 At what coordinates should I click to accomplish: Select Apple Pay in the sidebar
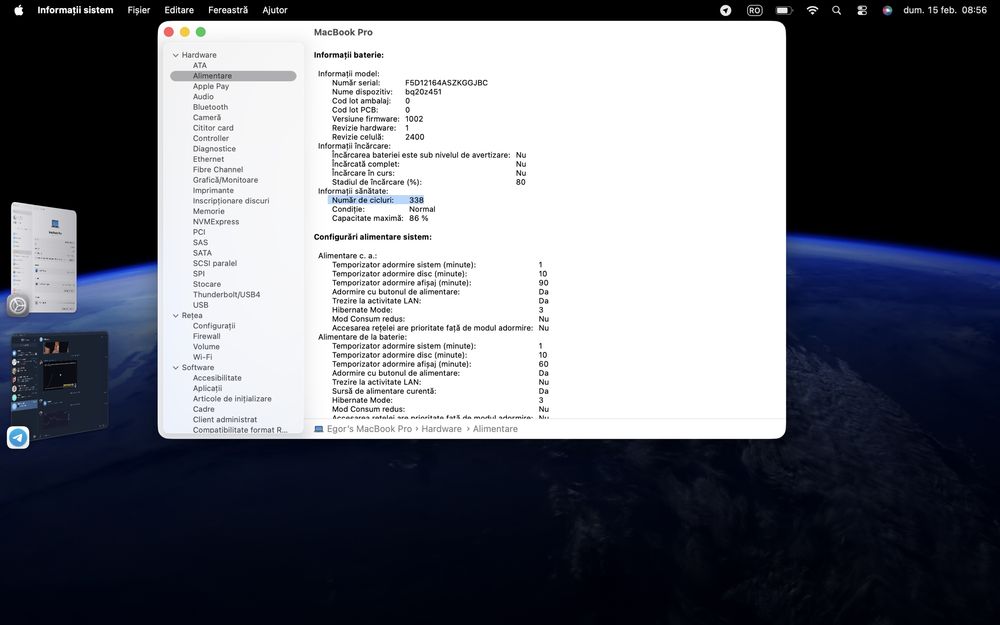coord(211,86)
